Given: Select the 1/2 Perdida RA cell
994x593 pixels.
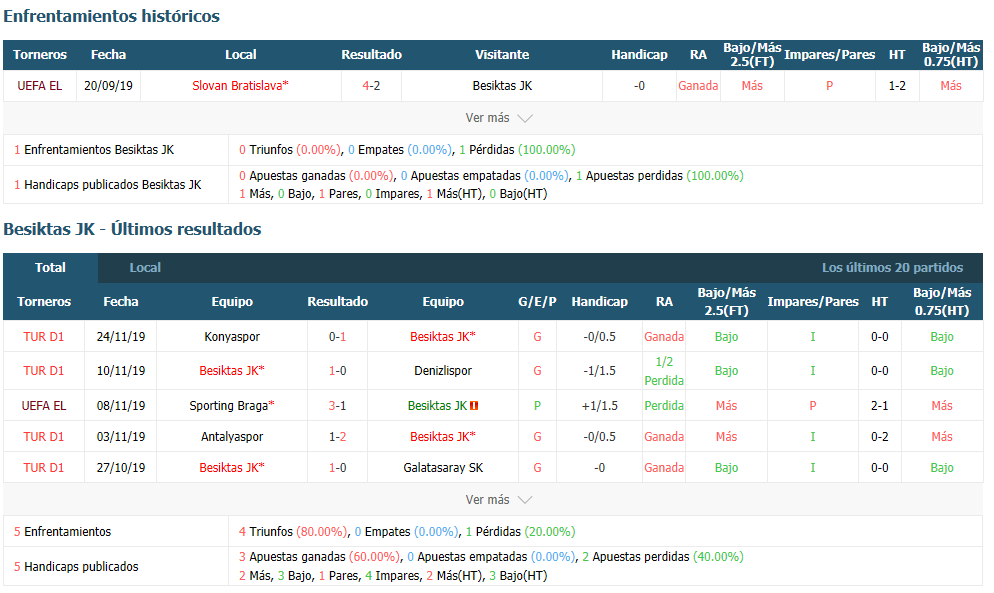Looking at the screenshot, I should [664, 371].
